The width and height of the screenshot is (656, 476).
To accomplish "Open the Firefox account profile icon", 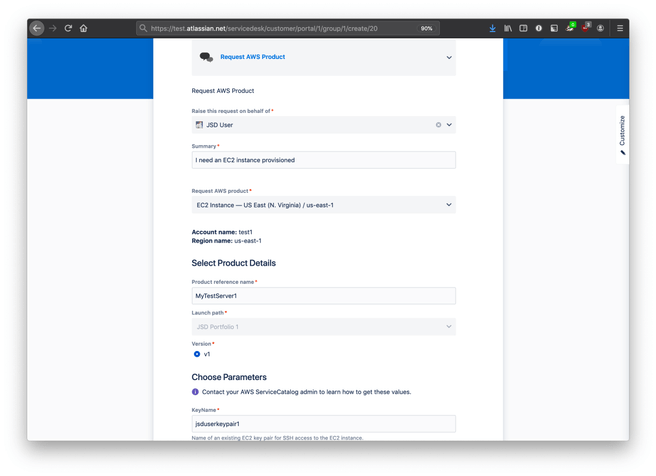I will (600, 28).
